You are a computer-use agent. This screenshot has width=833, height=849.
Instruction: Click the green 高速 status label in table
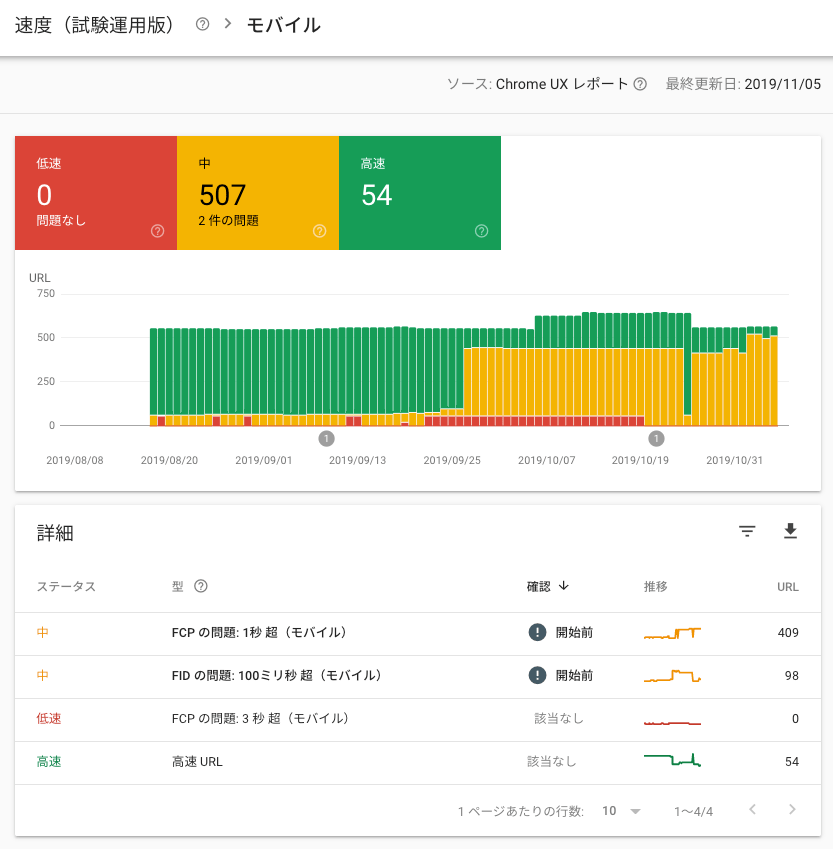pos(49,761)
